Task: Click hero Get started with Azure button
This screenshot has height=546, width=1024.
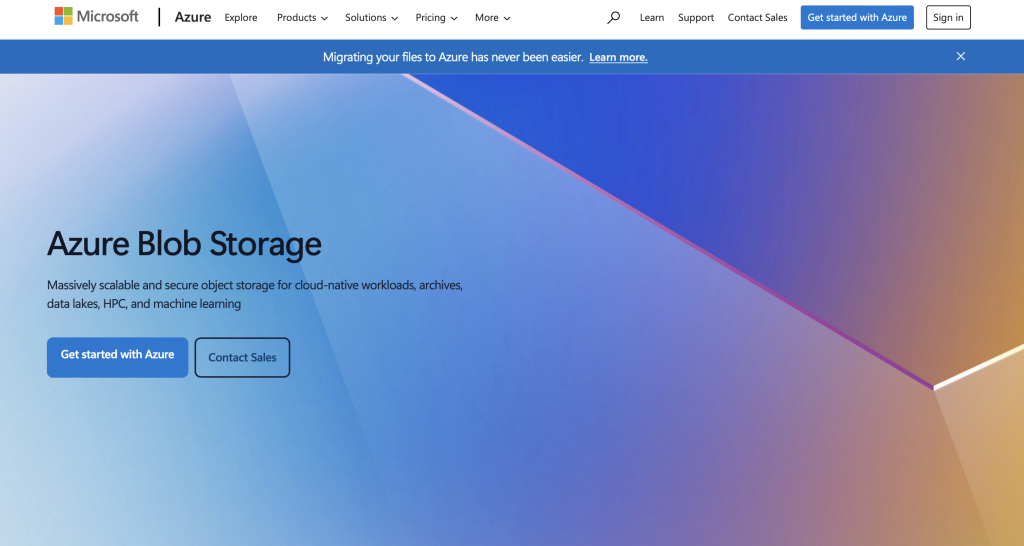Action: (118, 357)
